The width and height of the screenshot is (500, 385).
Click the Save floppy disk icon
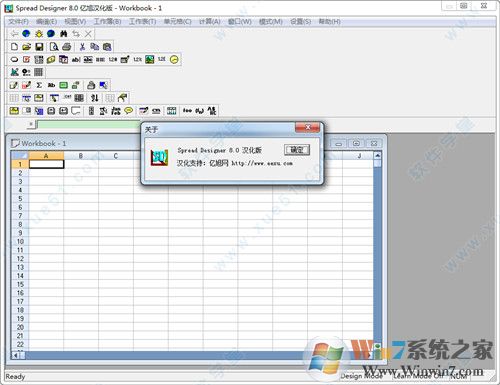tap(39, 47)
